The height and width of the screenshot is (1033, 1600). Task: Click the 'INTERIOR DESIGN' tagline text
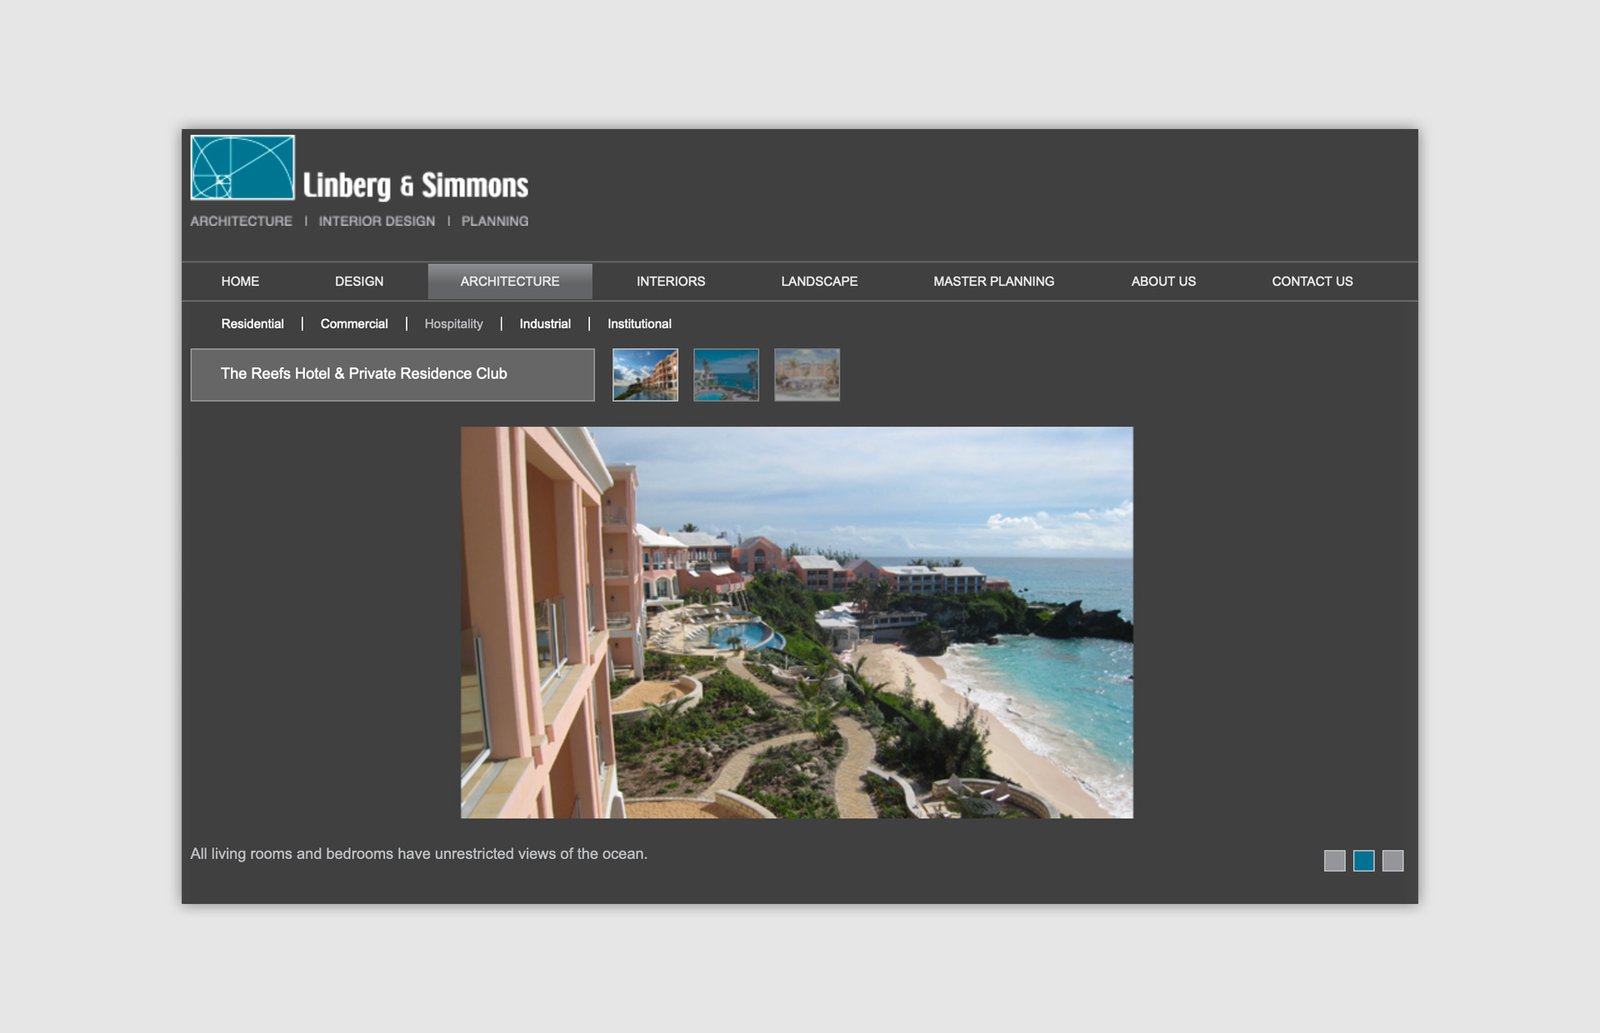click(x=377, y=221)
